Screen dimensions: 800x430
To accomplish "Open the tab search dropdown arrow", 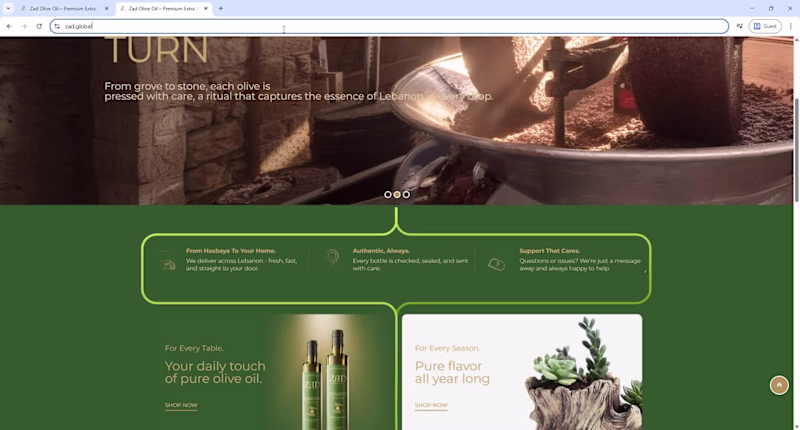I will point(8,8).
